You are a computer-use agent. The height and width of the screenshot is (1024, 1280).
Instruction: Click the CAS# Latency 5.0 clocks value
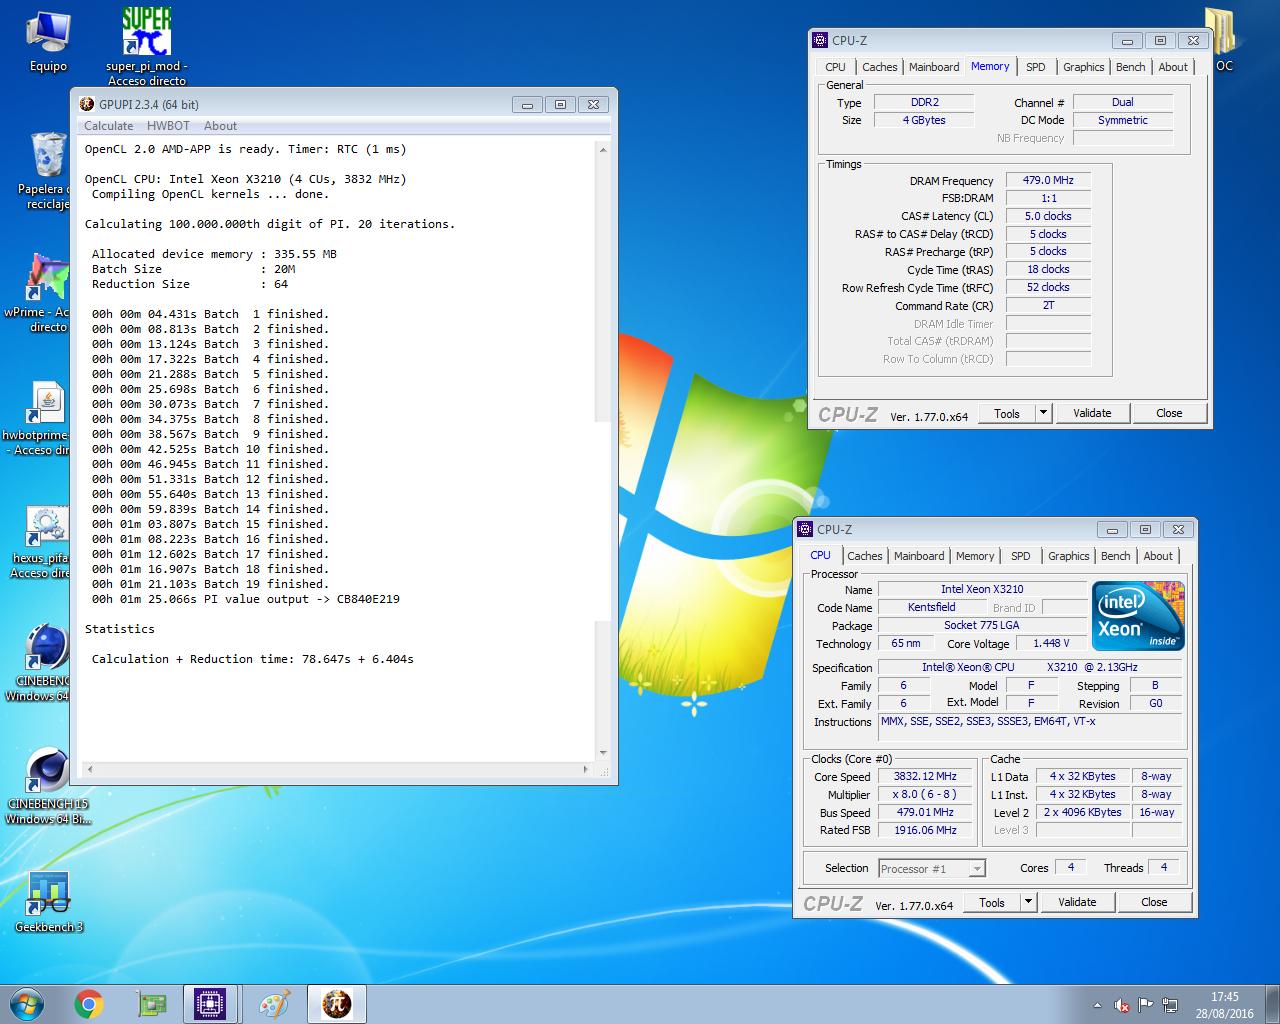[x=1048, y=216]
